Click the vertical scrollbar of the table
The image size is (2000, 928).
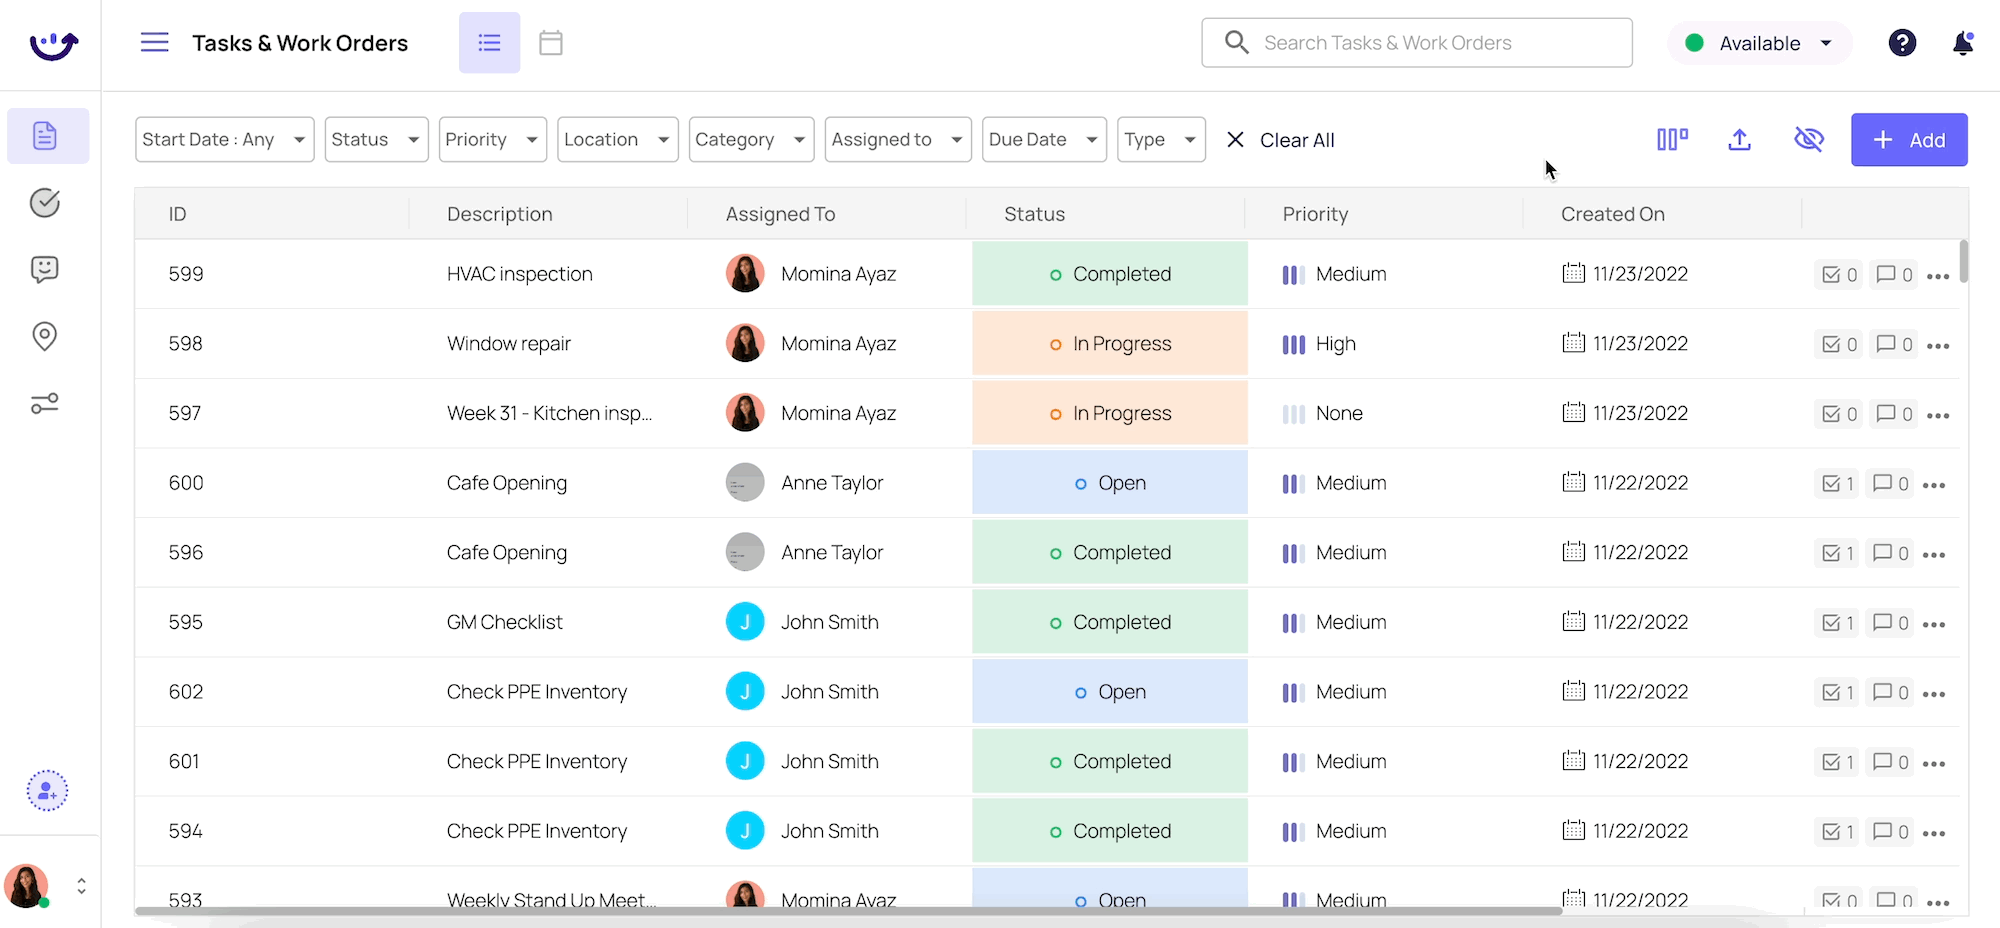click(1964, 261)
